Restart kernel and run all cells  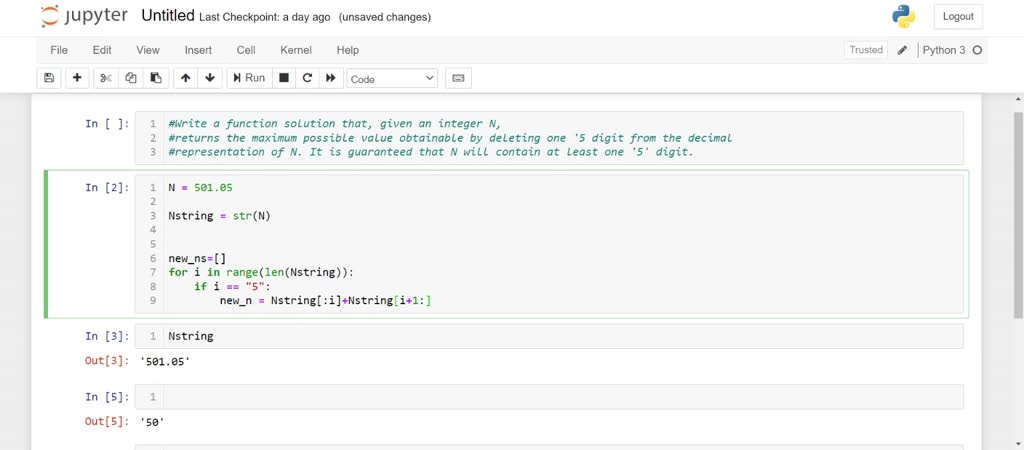point(331,78)
